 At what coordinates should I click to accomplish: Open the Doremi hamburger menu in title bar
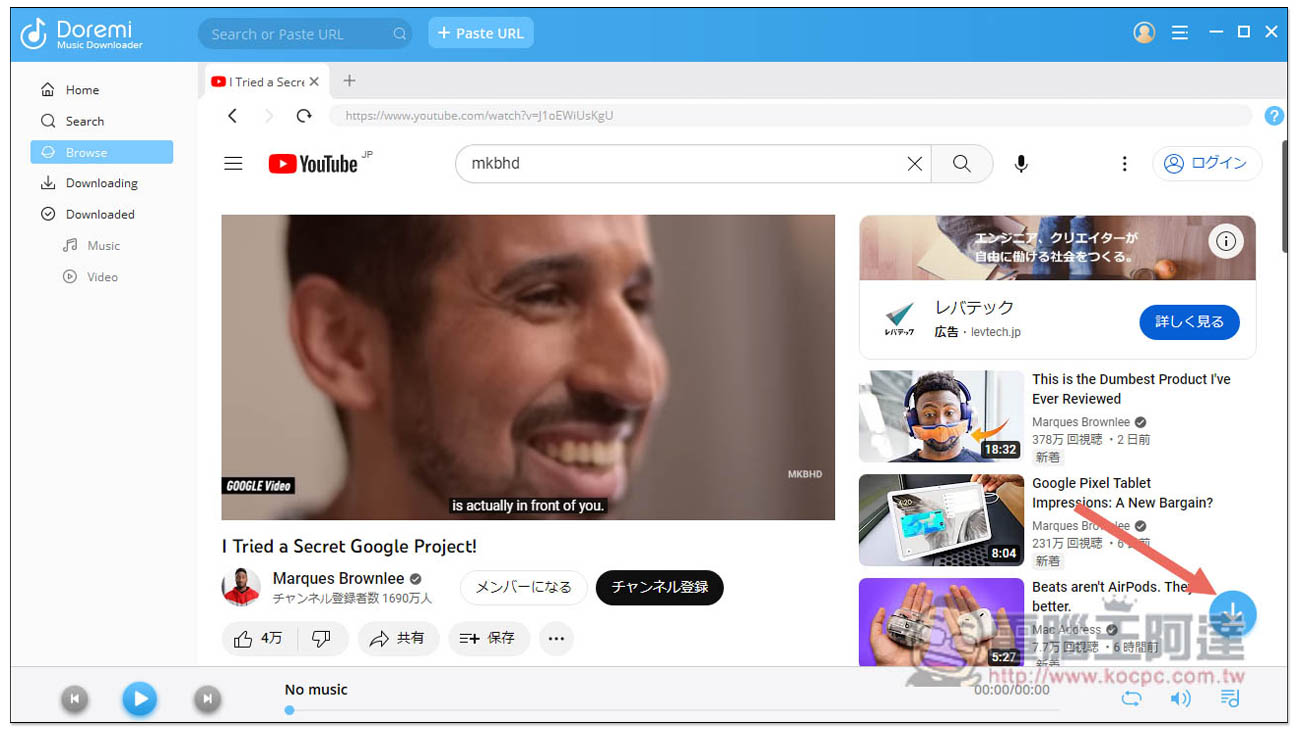click(x=1180, y=33)
